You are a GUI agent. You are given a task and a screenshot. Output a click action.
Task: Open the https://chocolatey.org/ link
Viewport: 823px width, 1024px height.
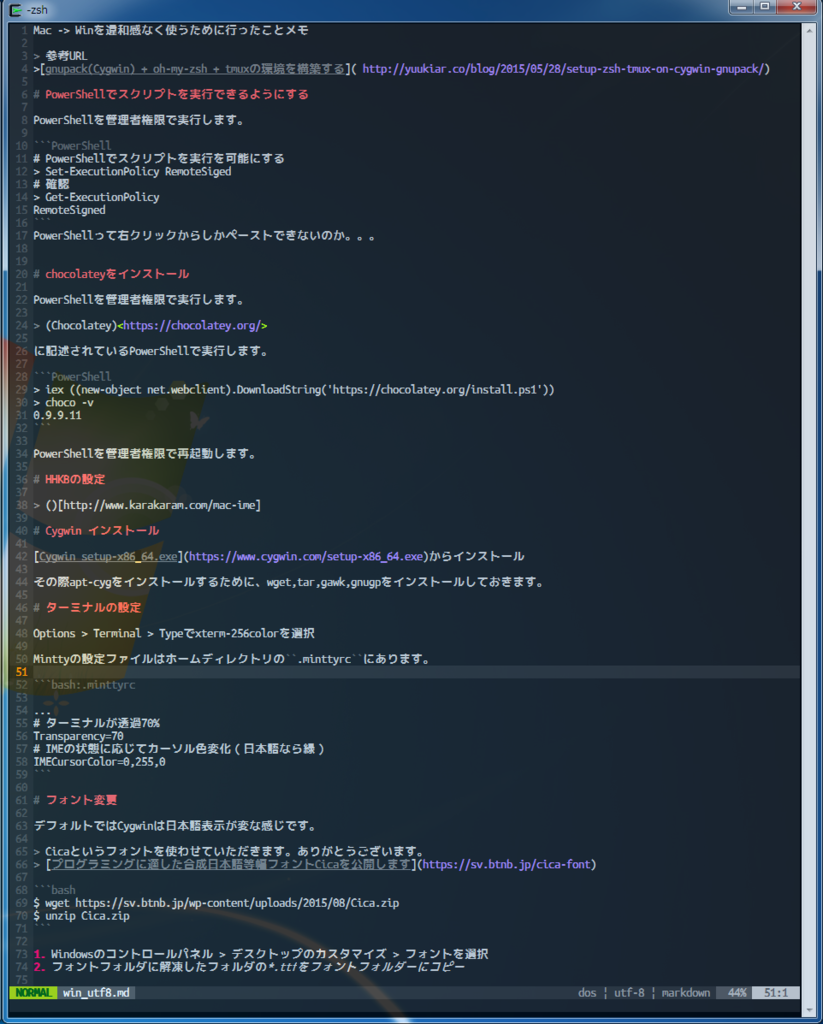click(x=192, y=325)
